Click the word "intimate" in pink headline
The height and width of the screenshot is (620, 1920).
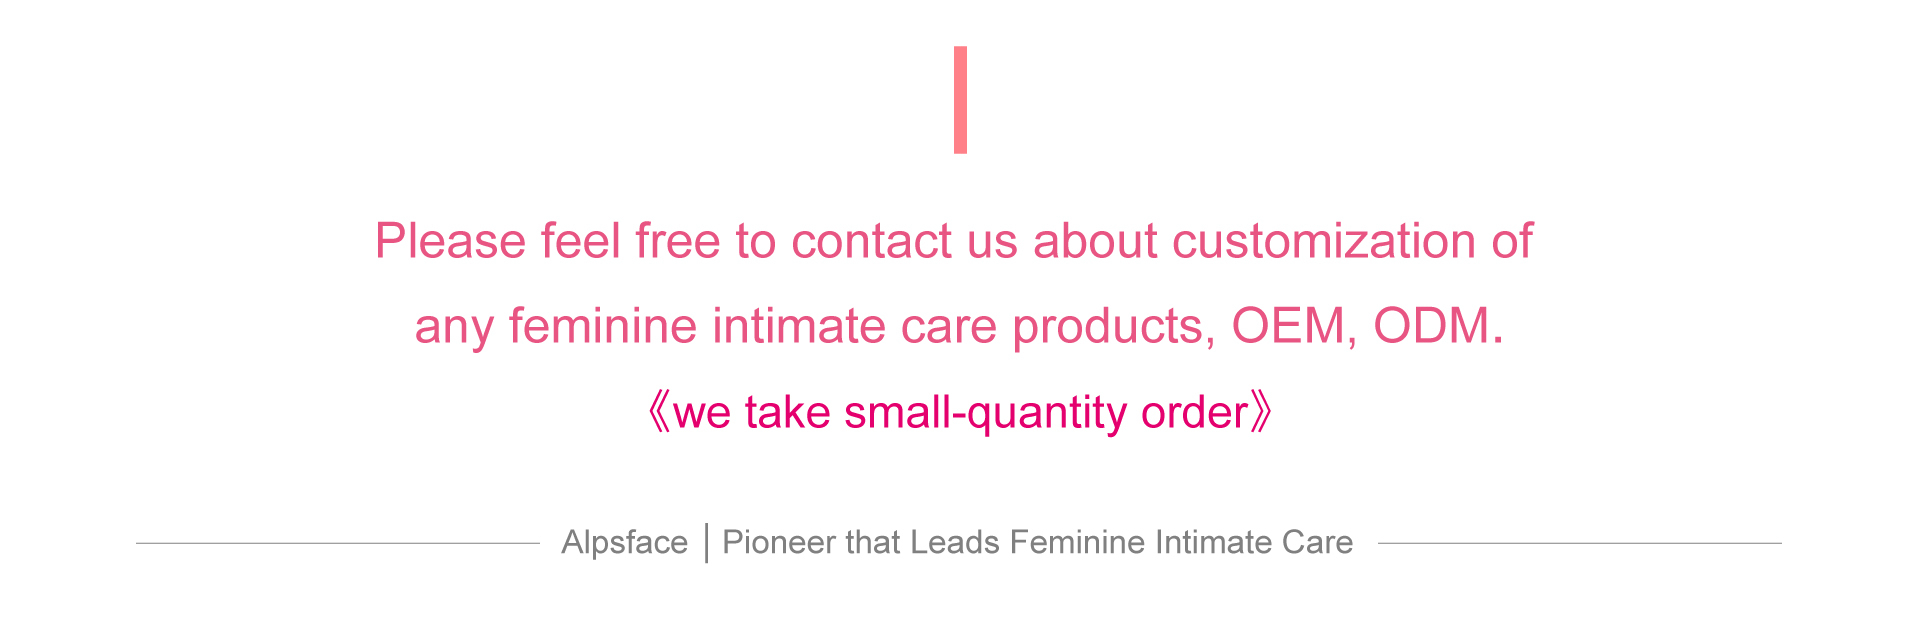pos(799,326)
